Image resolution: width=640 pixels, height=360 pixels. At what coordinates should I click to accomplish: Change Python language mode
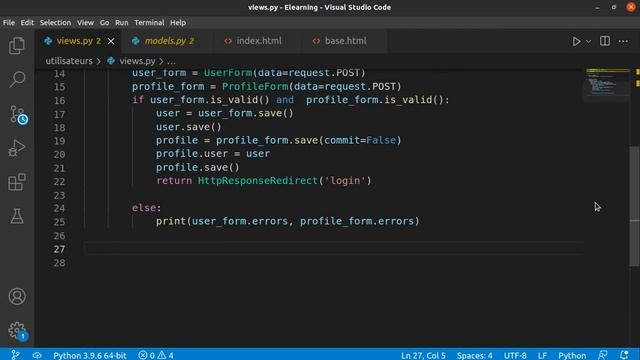point(572,355)
